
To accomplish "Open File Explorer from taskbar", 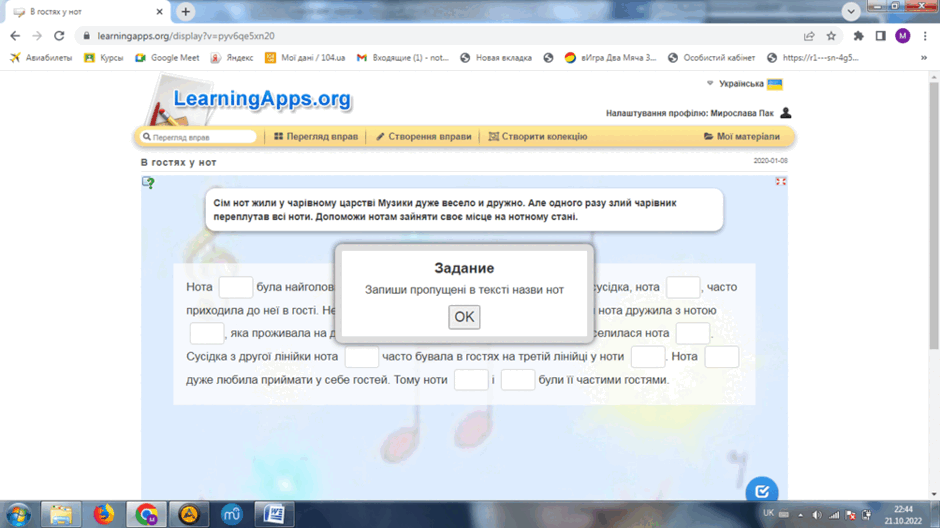I will [x=61, y=515].
